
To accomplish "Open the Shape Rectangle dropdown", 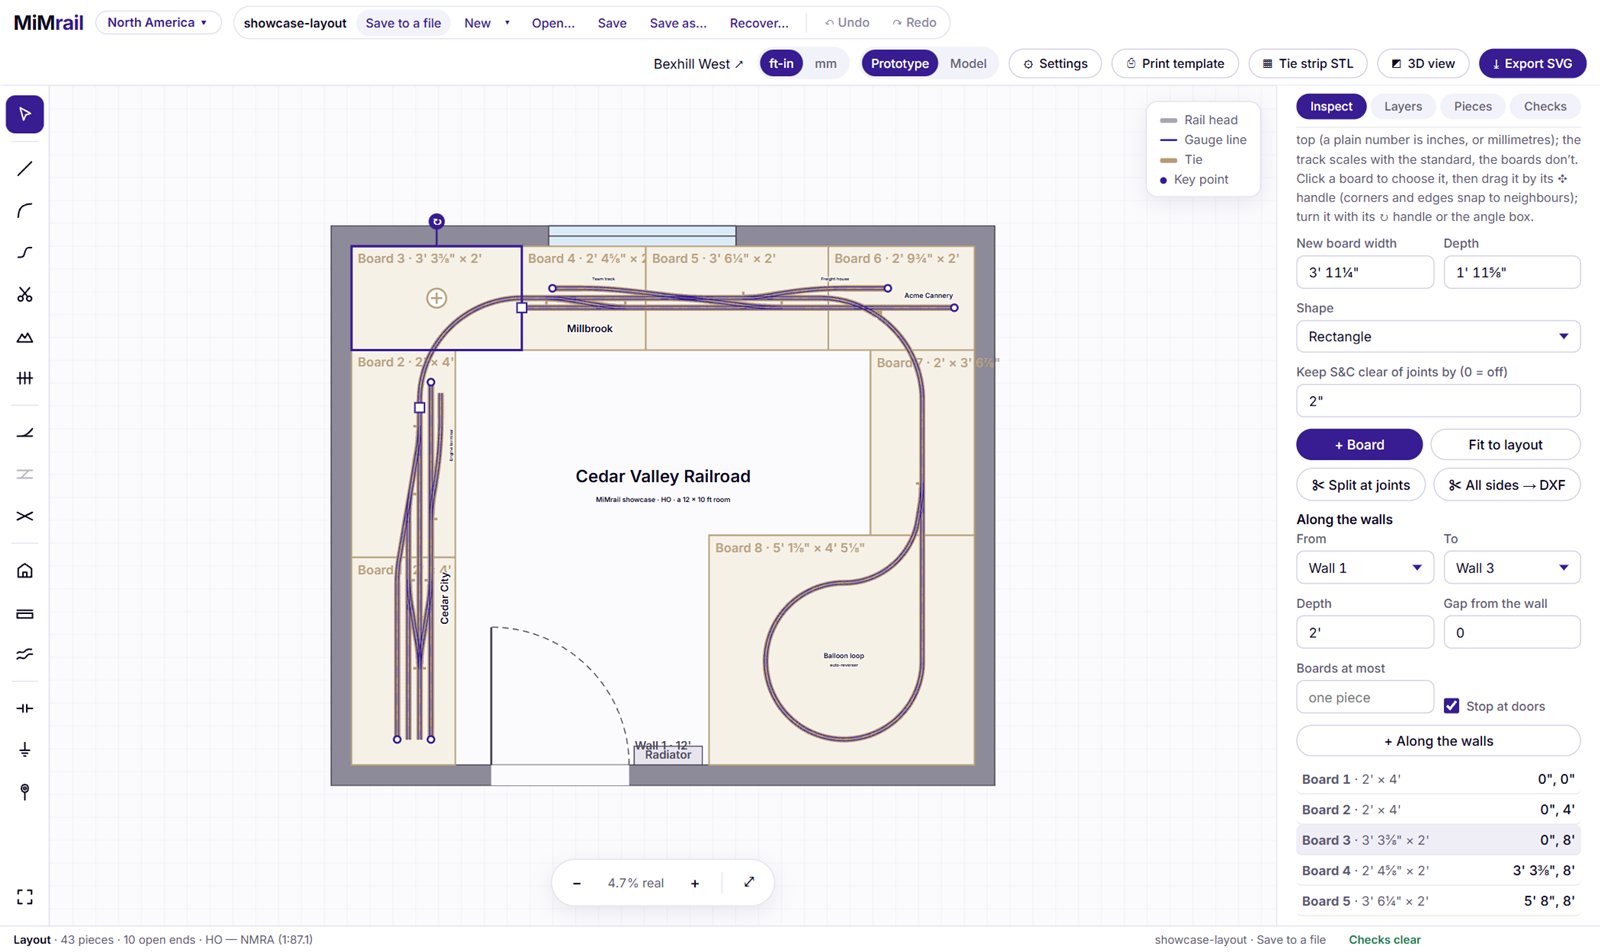I will (1438, 337).
